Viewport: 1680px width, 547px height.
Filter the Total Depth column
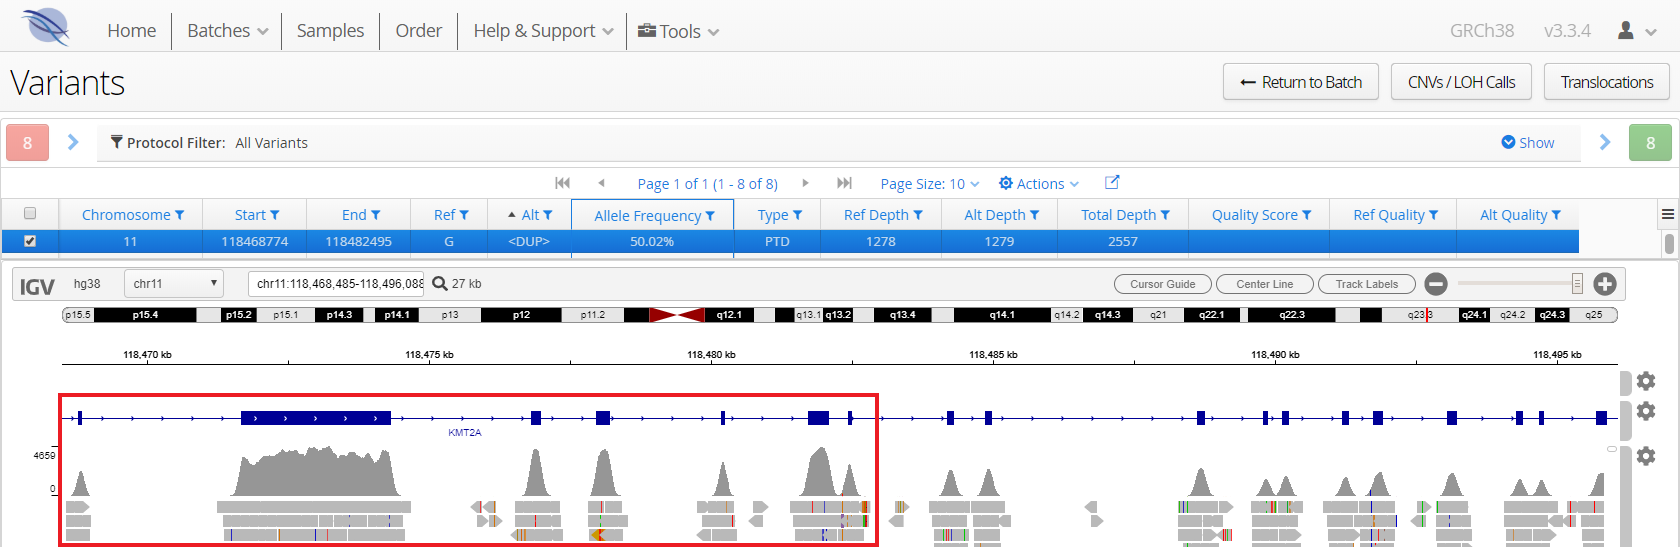point(1165,215)
